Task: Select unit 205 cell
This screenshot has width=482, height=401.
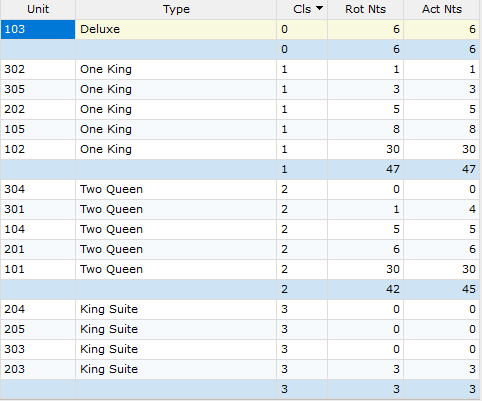Action: point(38,329)
